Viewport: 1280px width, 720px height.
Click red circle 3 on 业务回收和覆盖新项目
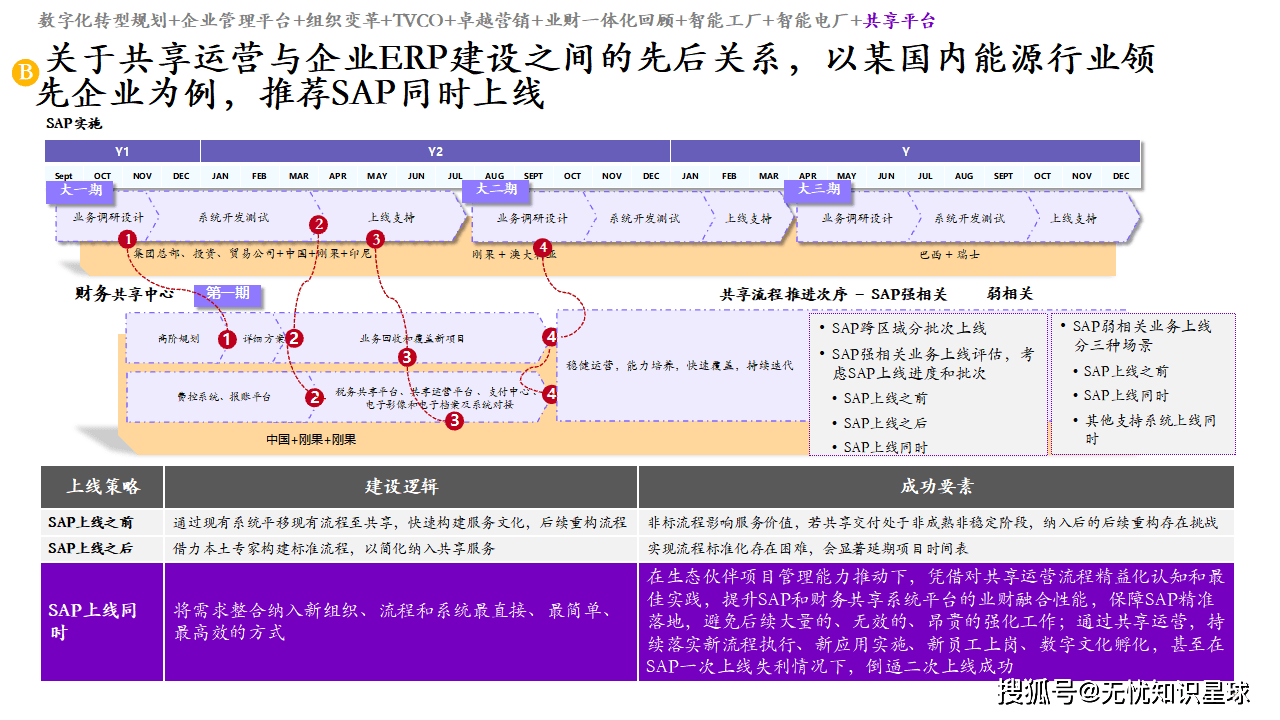point(406,357)
